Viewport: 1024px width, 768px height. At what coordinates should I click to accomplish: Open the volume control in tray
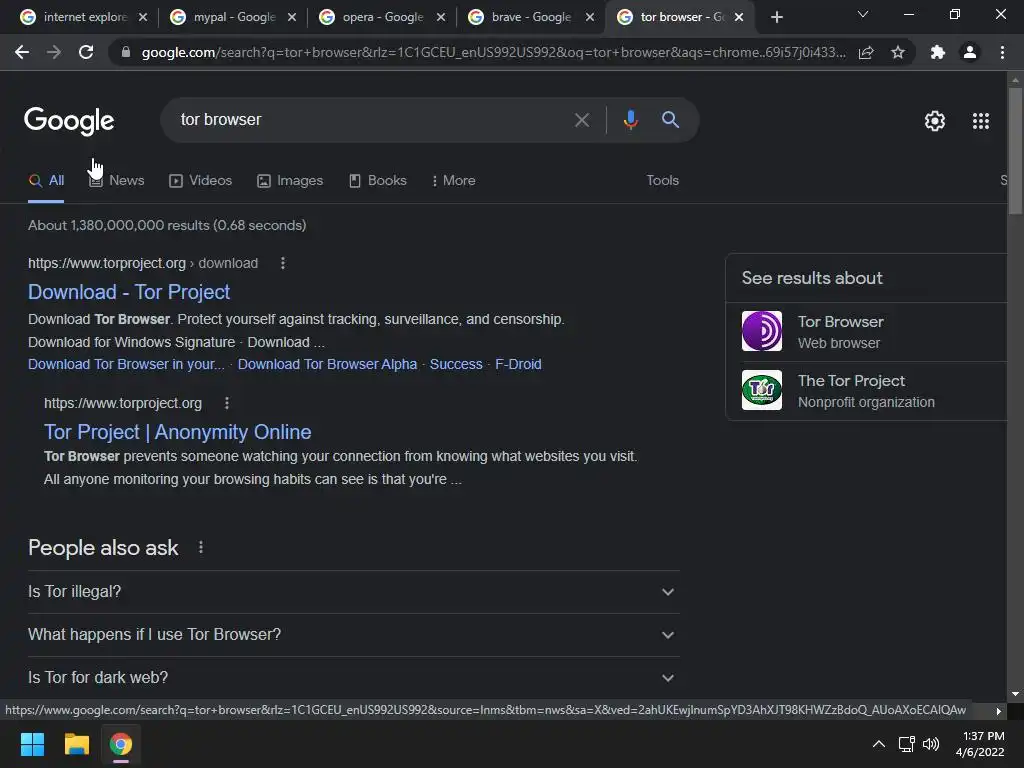coord(931,744)
